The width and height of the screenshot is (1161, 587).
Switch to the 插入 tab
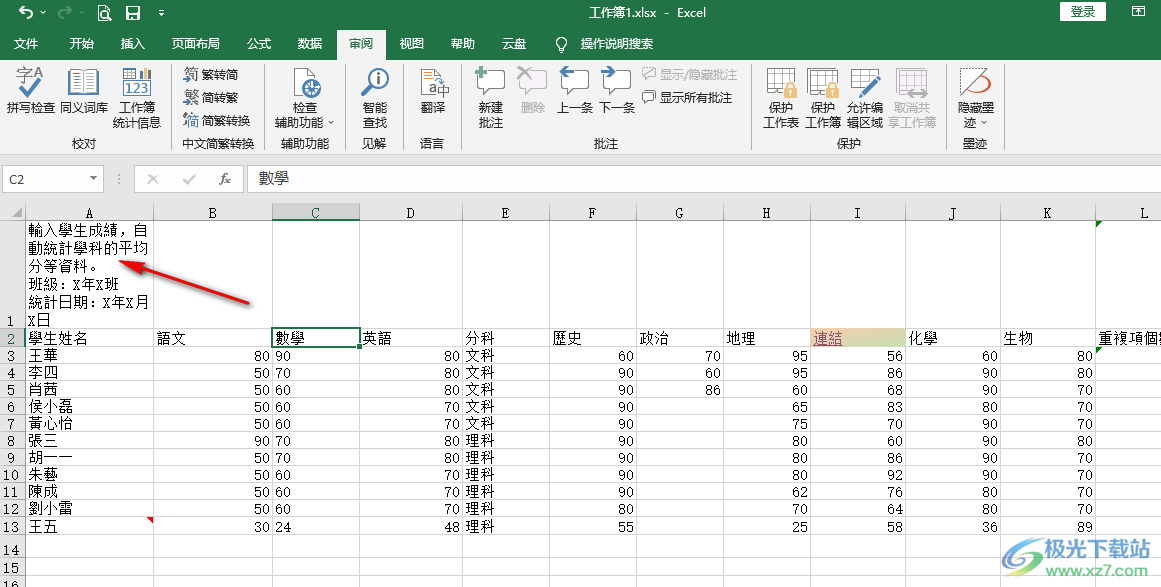133,44
